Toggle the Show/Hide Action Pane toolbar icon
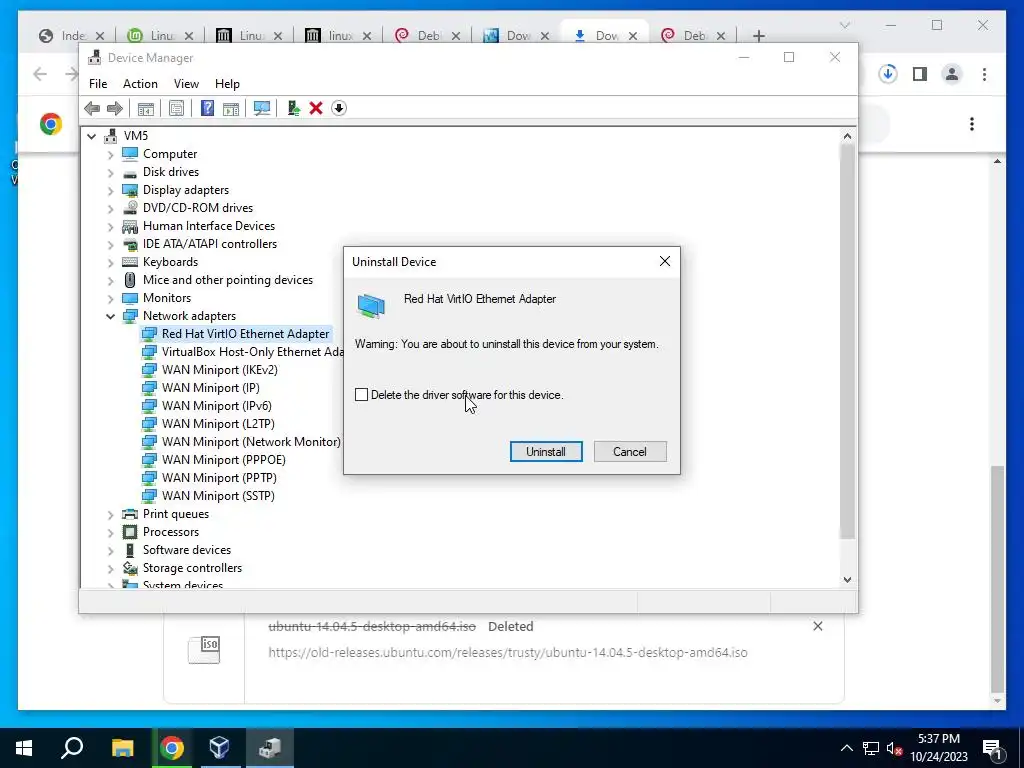1024x768 pixels. click(x=231, y=108)
